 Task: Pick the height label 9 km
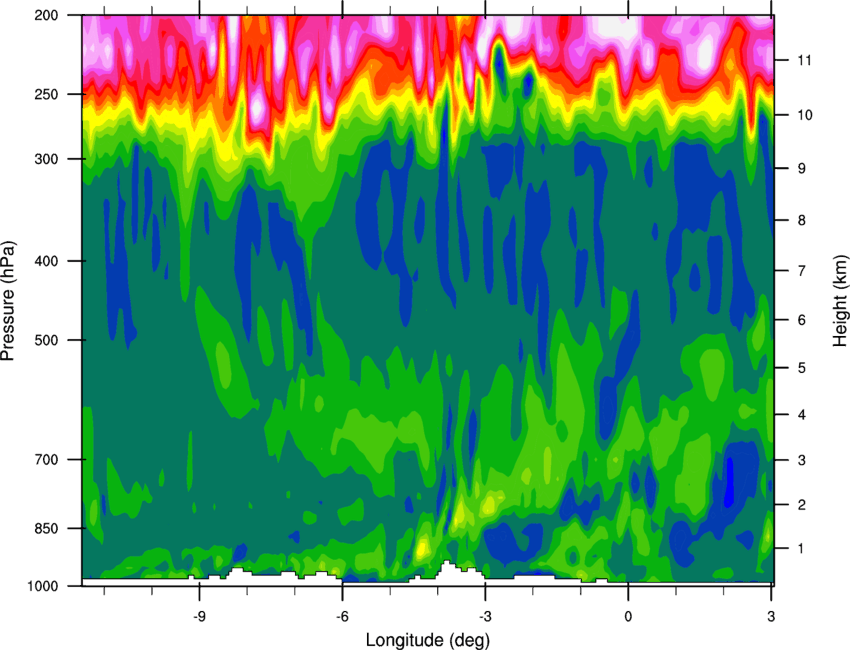[801, 168]
